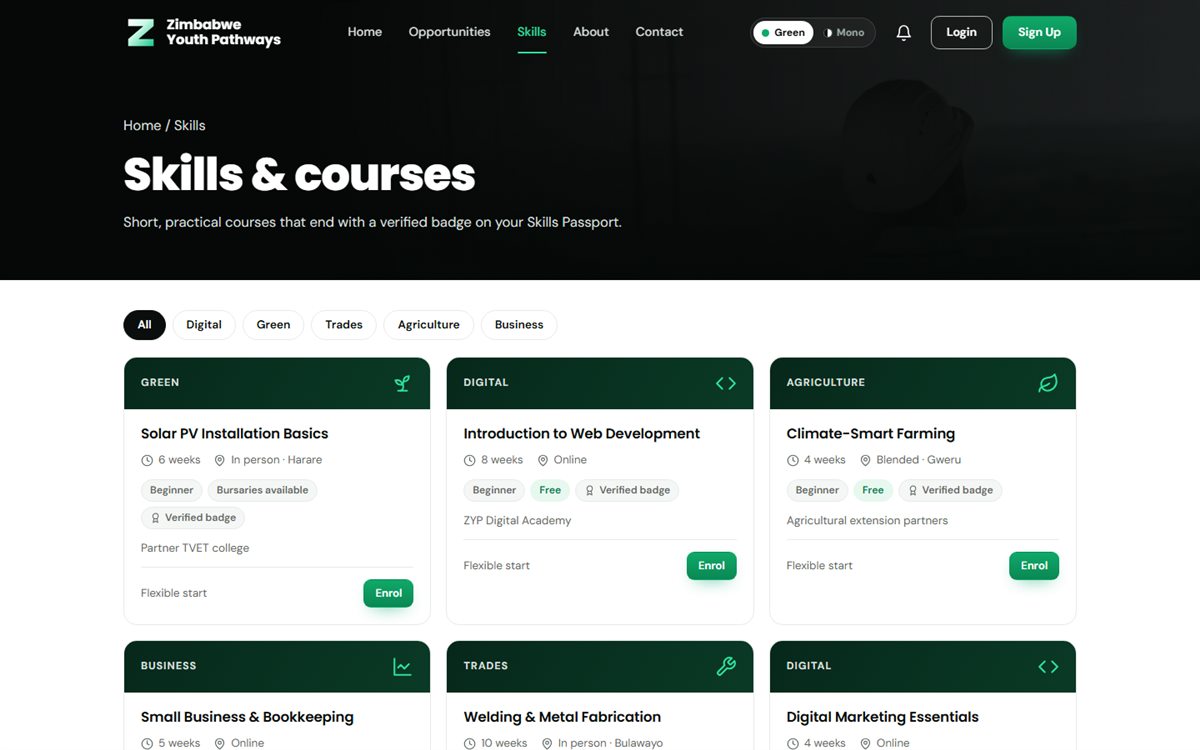This screenshot has width=1200, height=750.
Task: Filter courses by Trades
Action: tap(344, 325)
